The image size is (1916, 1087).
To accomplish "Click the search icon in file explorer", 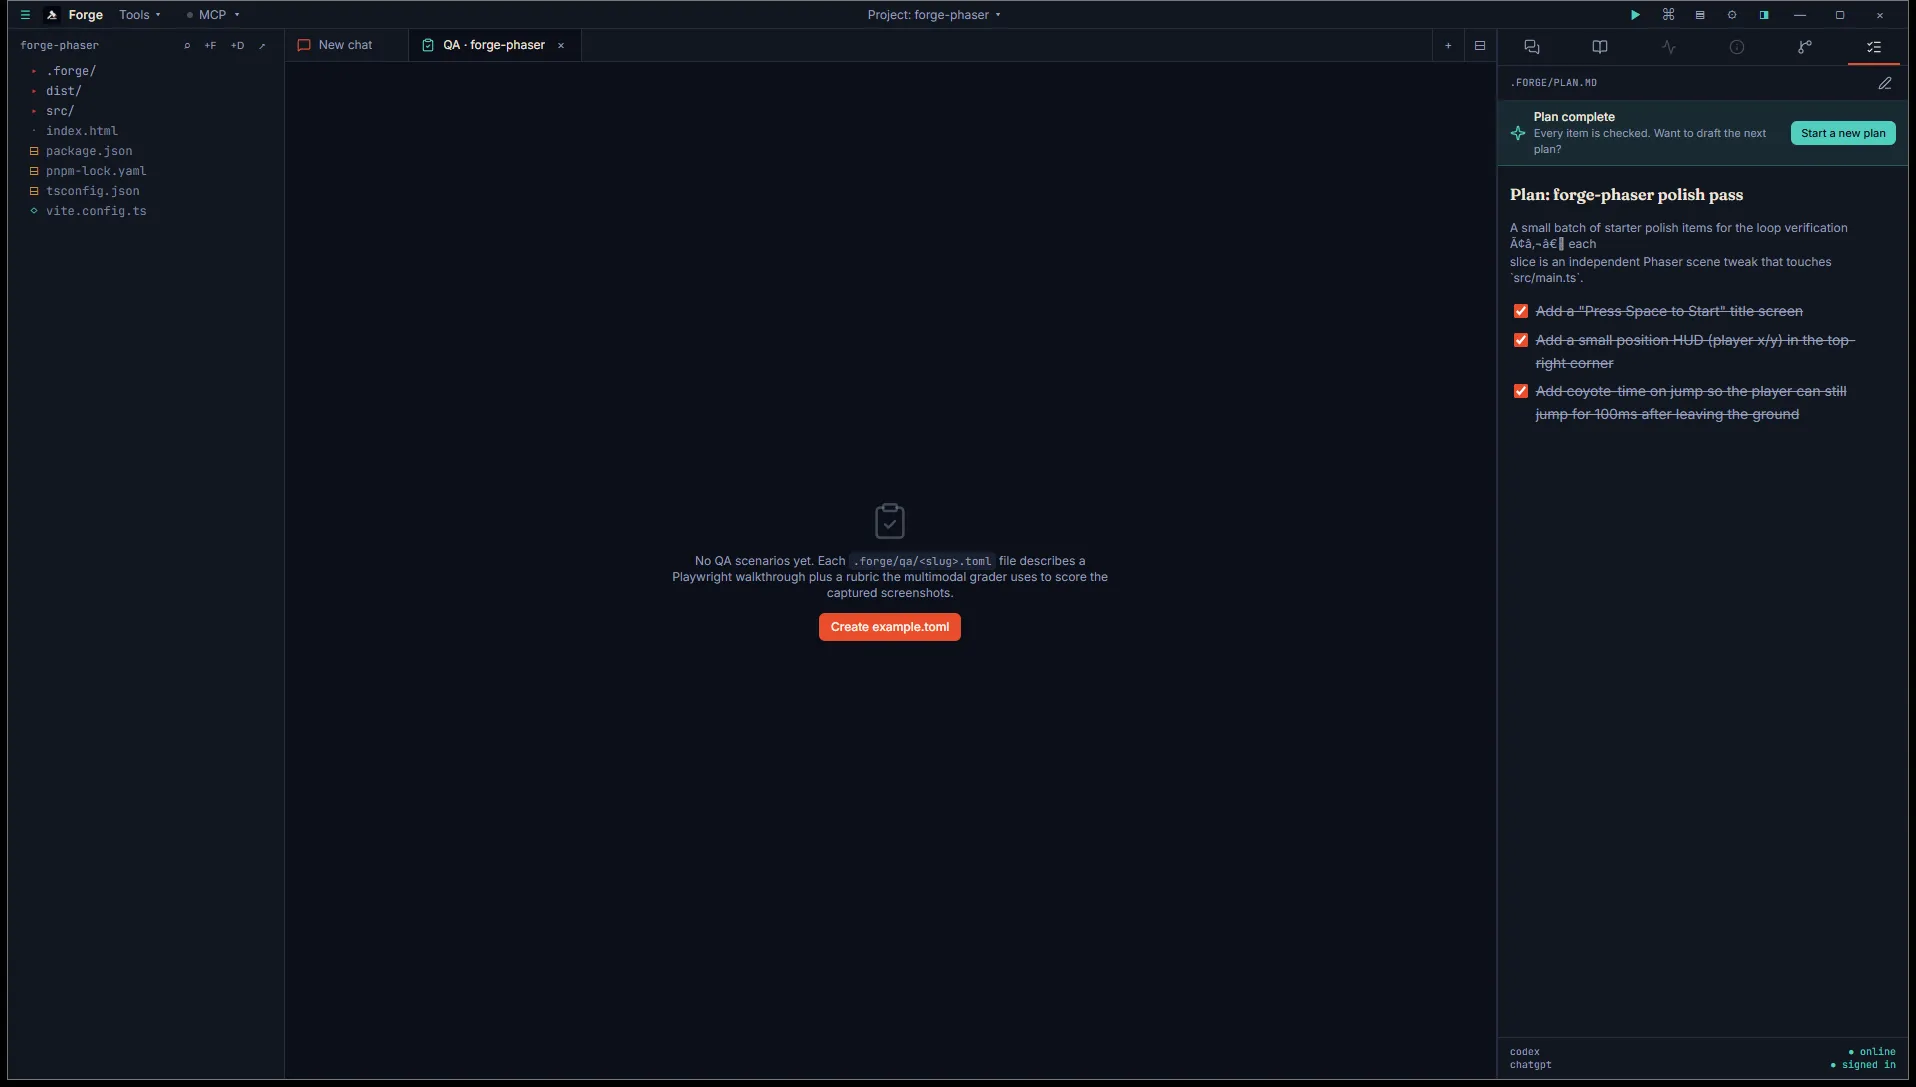I will (187, 45).
